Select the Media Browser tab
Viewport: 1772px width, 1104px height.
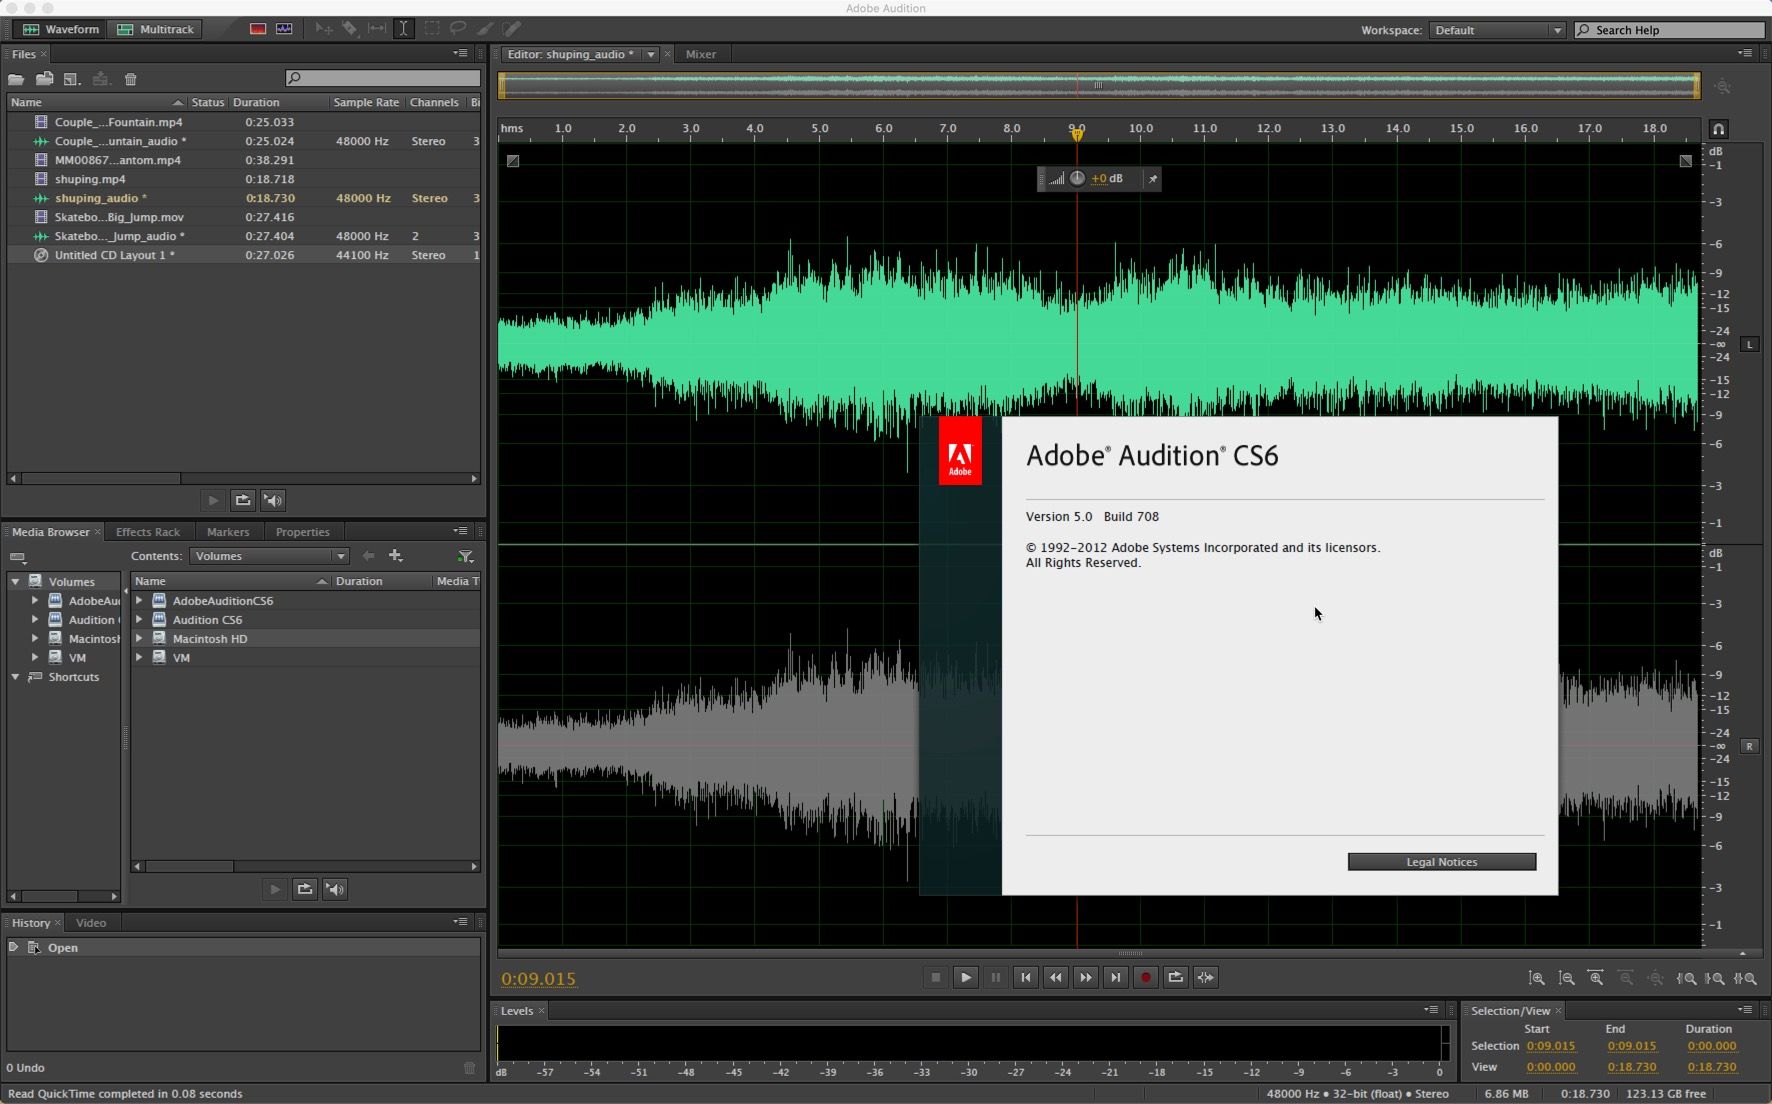pyautogui.click(x=50, y=532)
